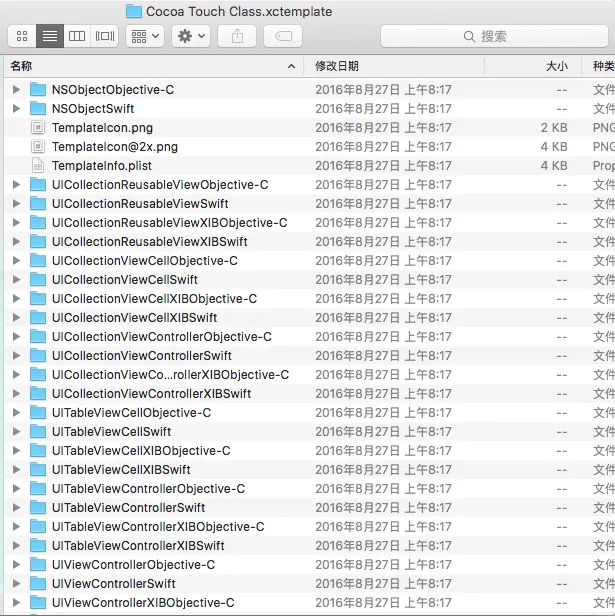This screenshot has height=616, width=615.
Task: Sort by the 大小 column header
Action: pos(533,66)
